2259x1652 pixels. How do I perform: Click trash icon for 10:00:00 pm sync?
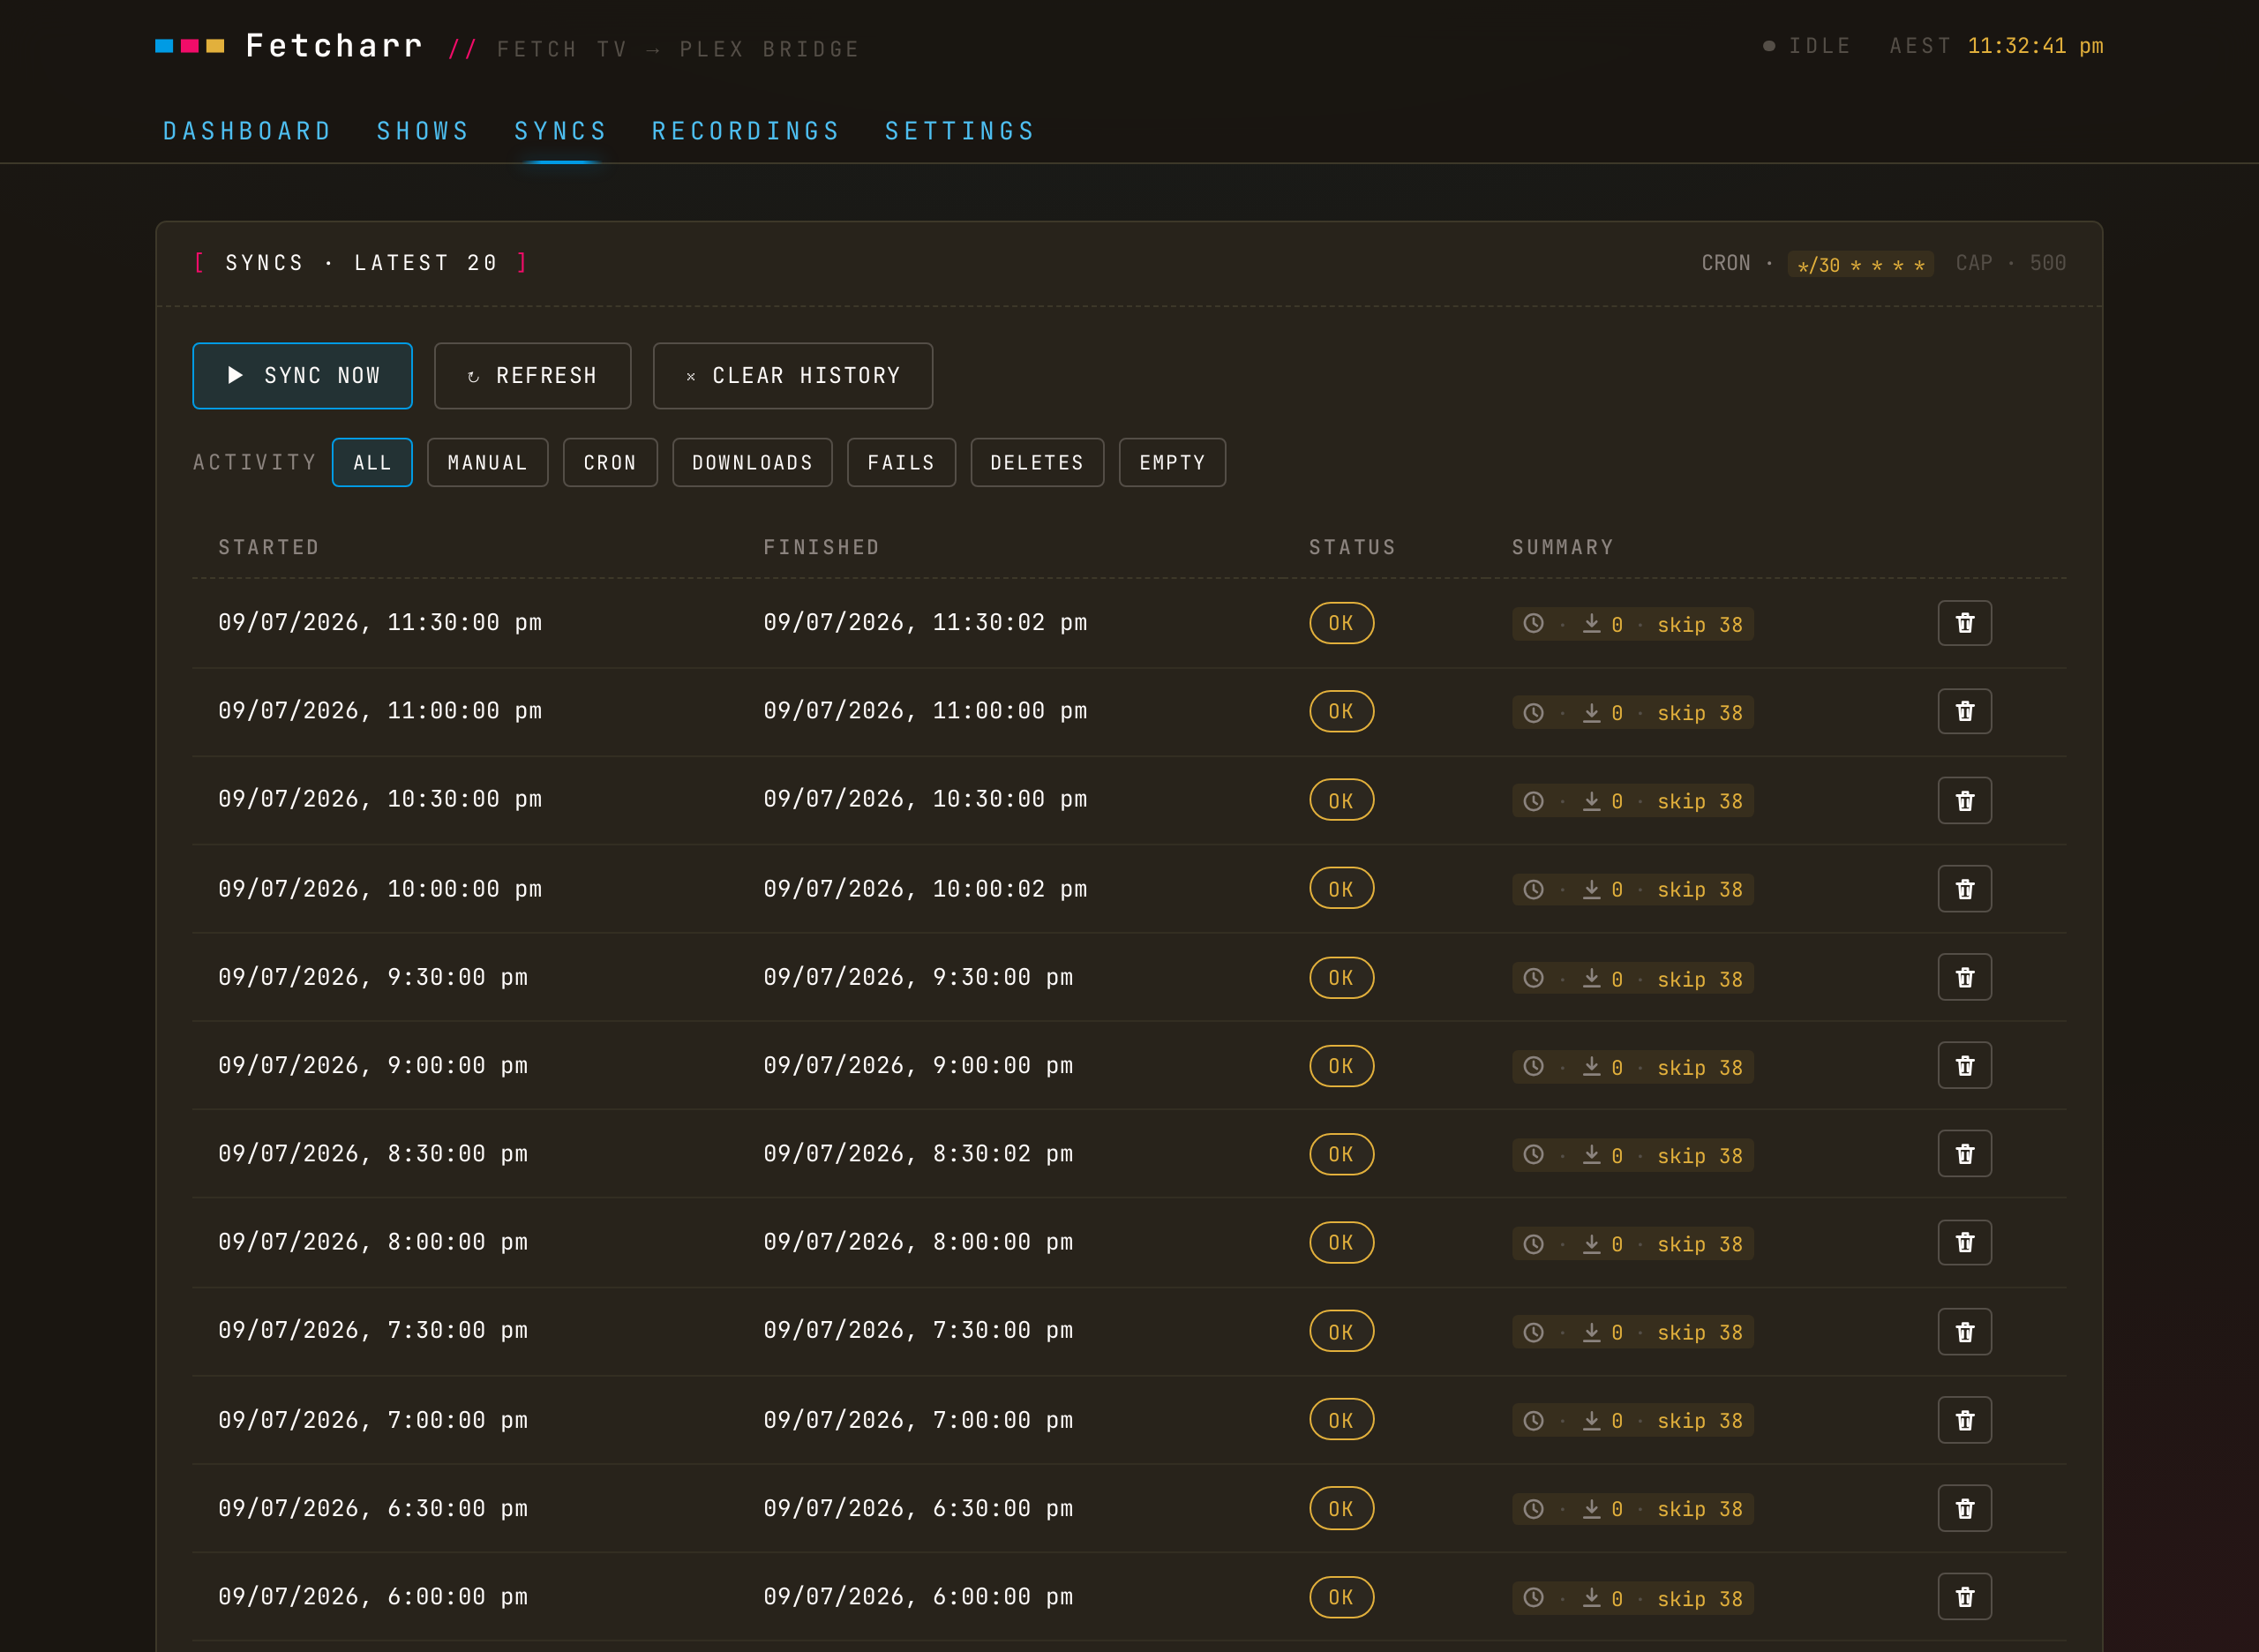click(1964, 889)
